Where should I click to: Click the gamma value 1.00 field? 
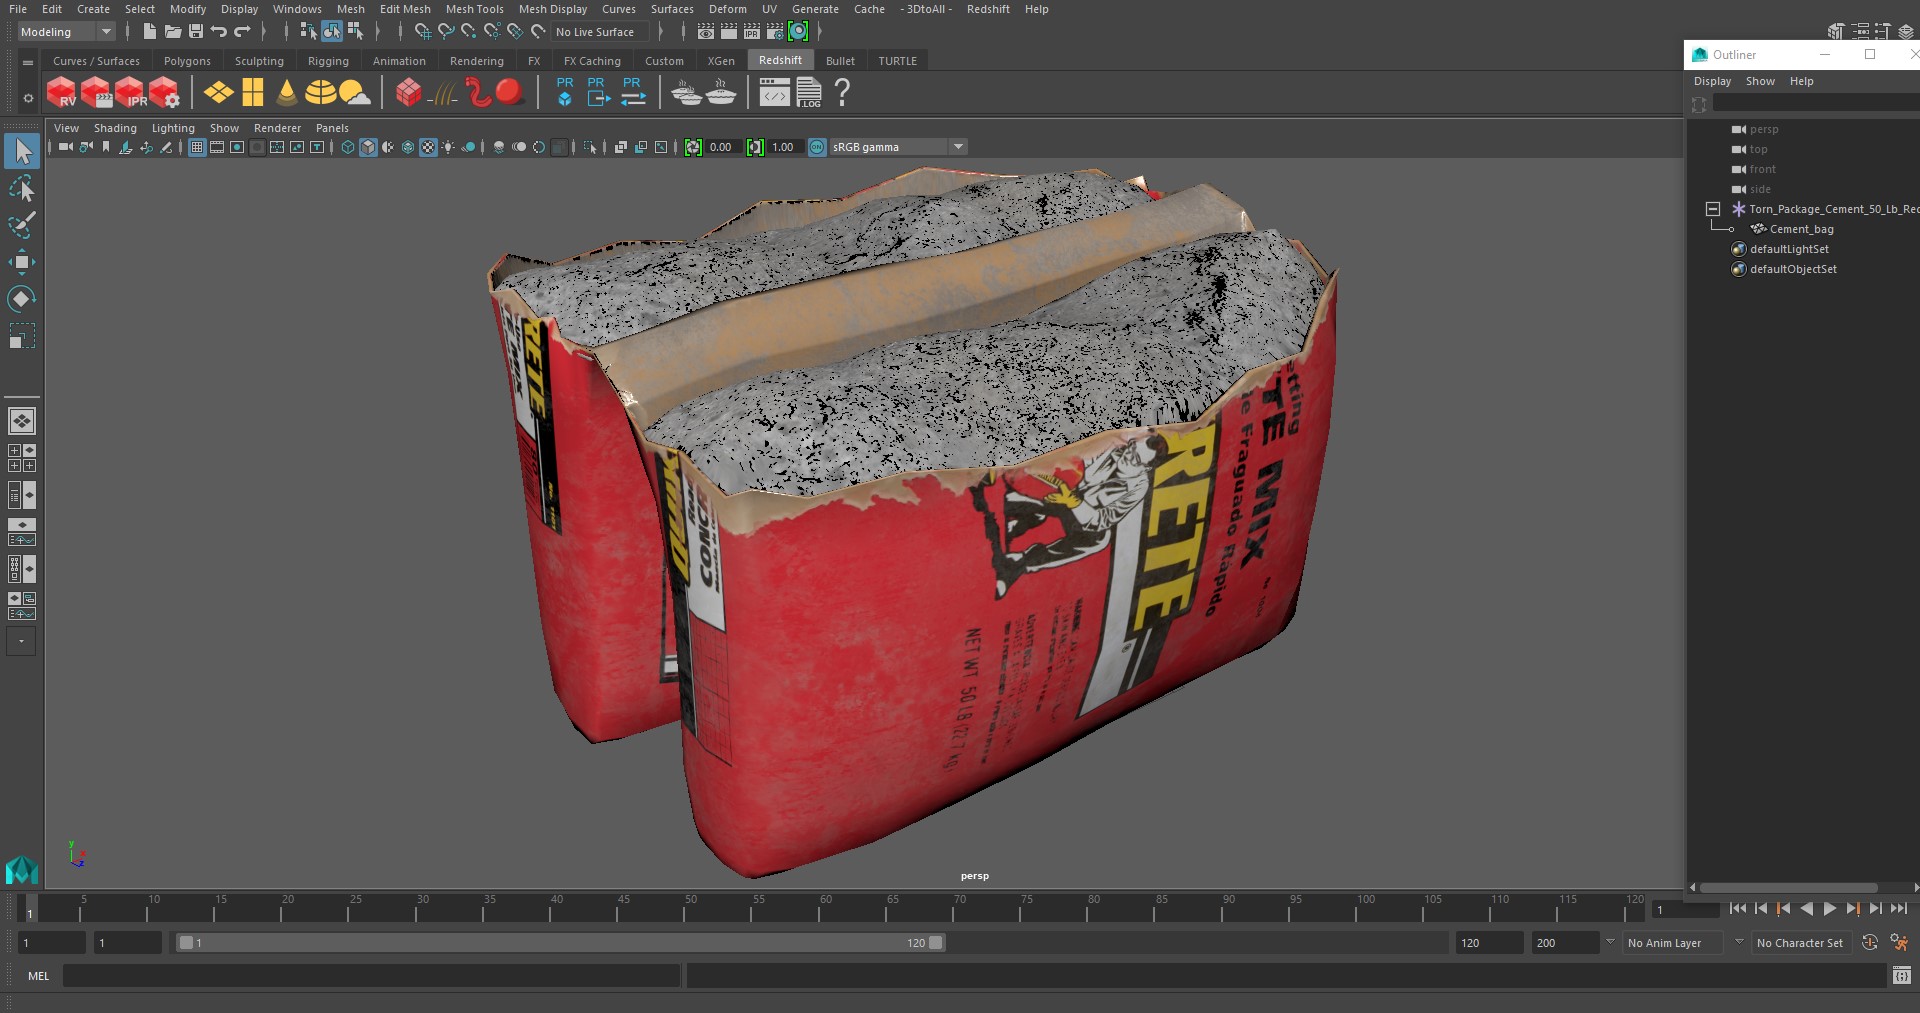(x=784, y=147)
